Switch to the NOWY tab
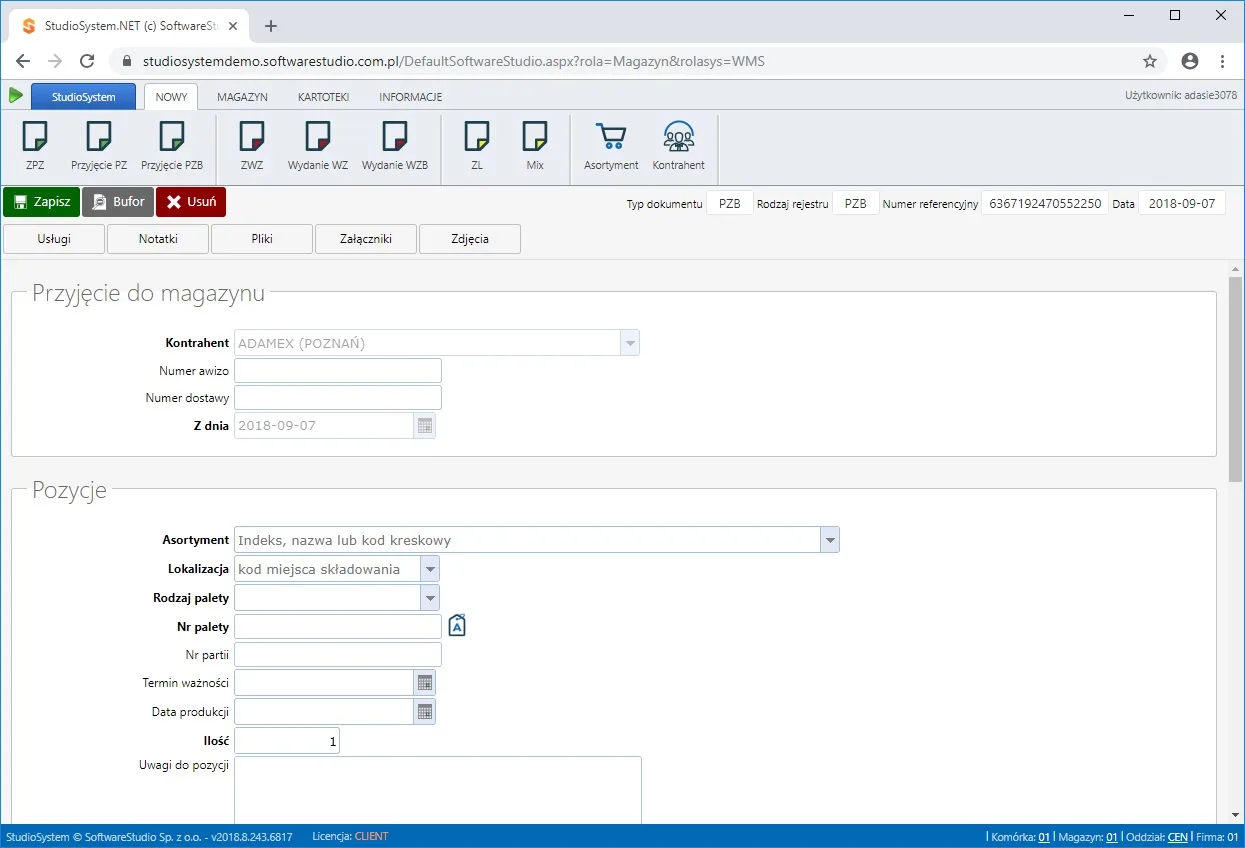The width and height of the screenshot is (1245, 848). click(171, 97)
